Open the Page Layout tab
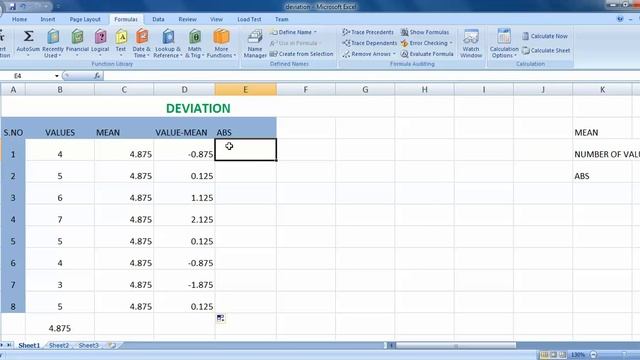The image size is (640, 360). point(85,19)
